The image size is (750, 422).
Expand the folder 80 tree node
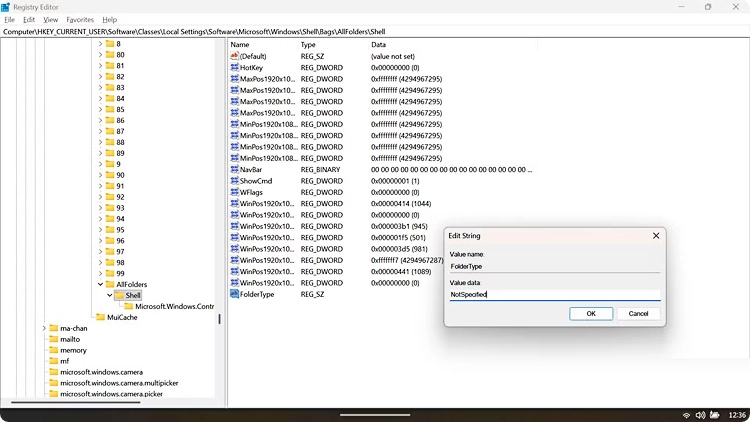pos(100,55)
